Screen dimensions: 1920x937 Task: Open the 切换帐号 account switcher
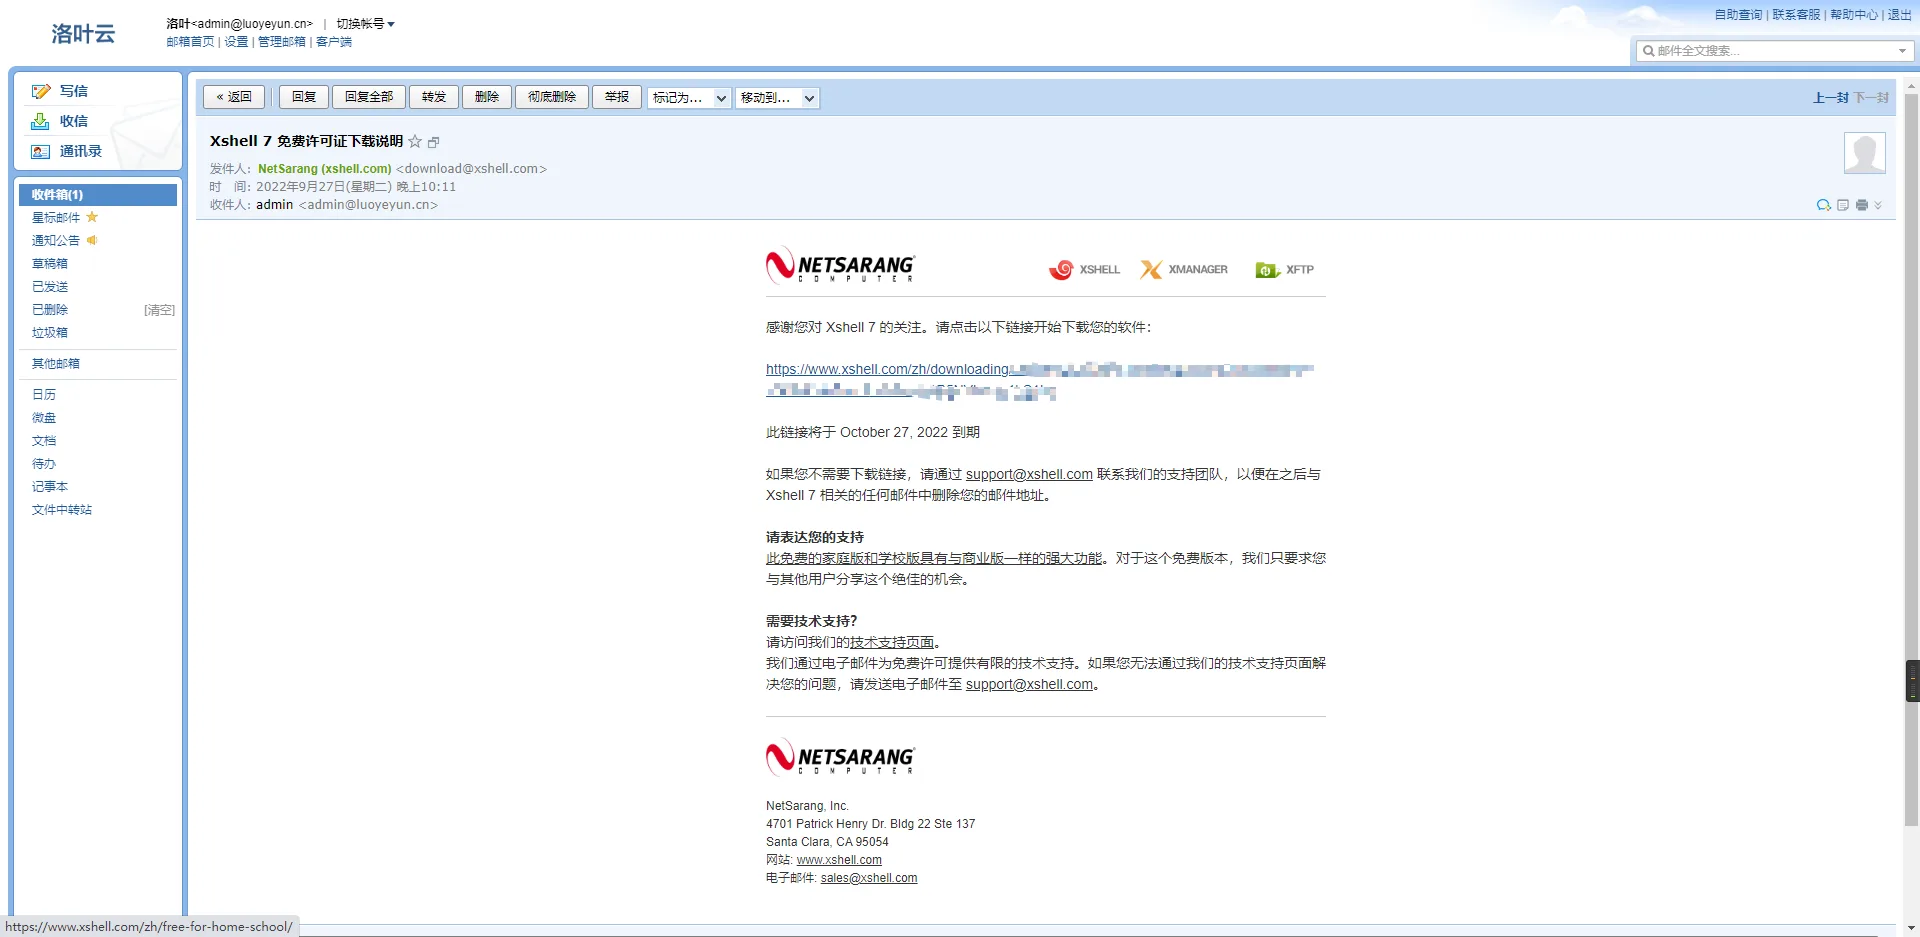click(x=365, y=24)
